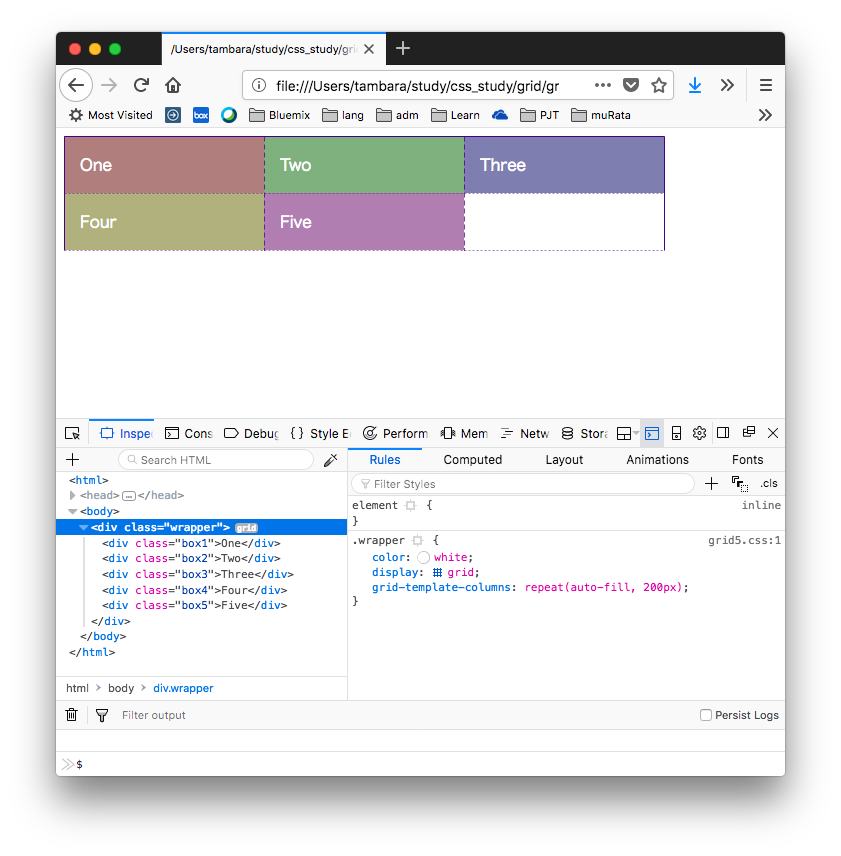Image resolution: width=841 pixels, height=856 pixels.
Task: Bookmark this page with the star
Action: [x=659, y=85]
